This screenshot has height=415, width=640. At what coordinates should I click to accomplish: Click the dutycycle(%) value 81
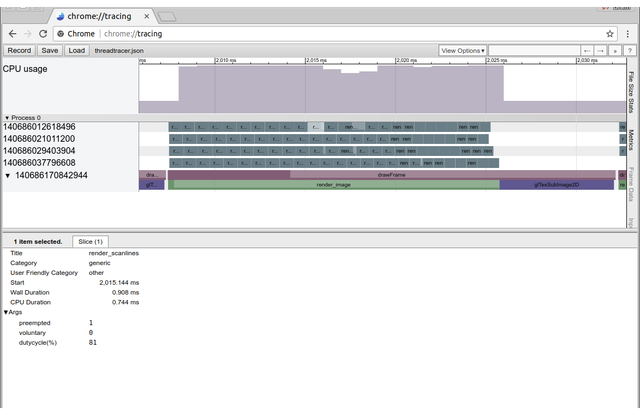coord(93,343)
